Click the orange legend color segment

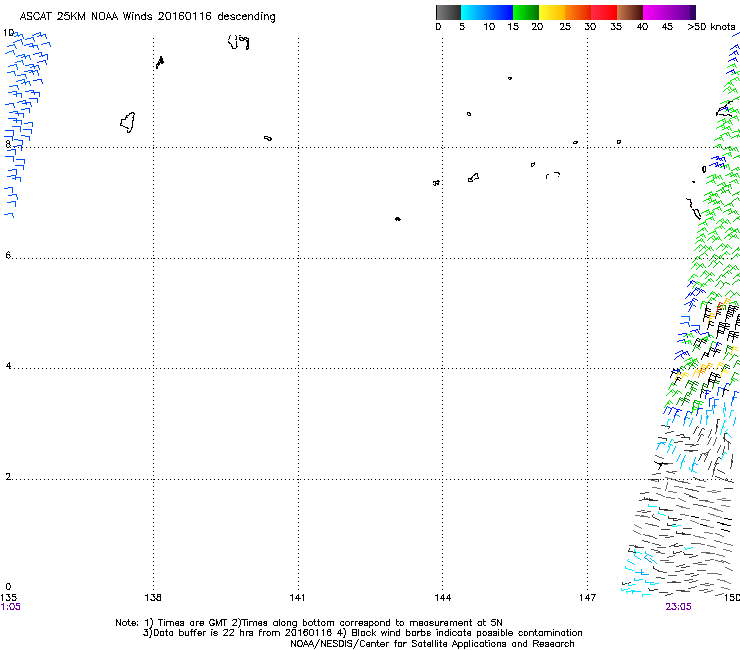click(578, 12)
